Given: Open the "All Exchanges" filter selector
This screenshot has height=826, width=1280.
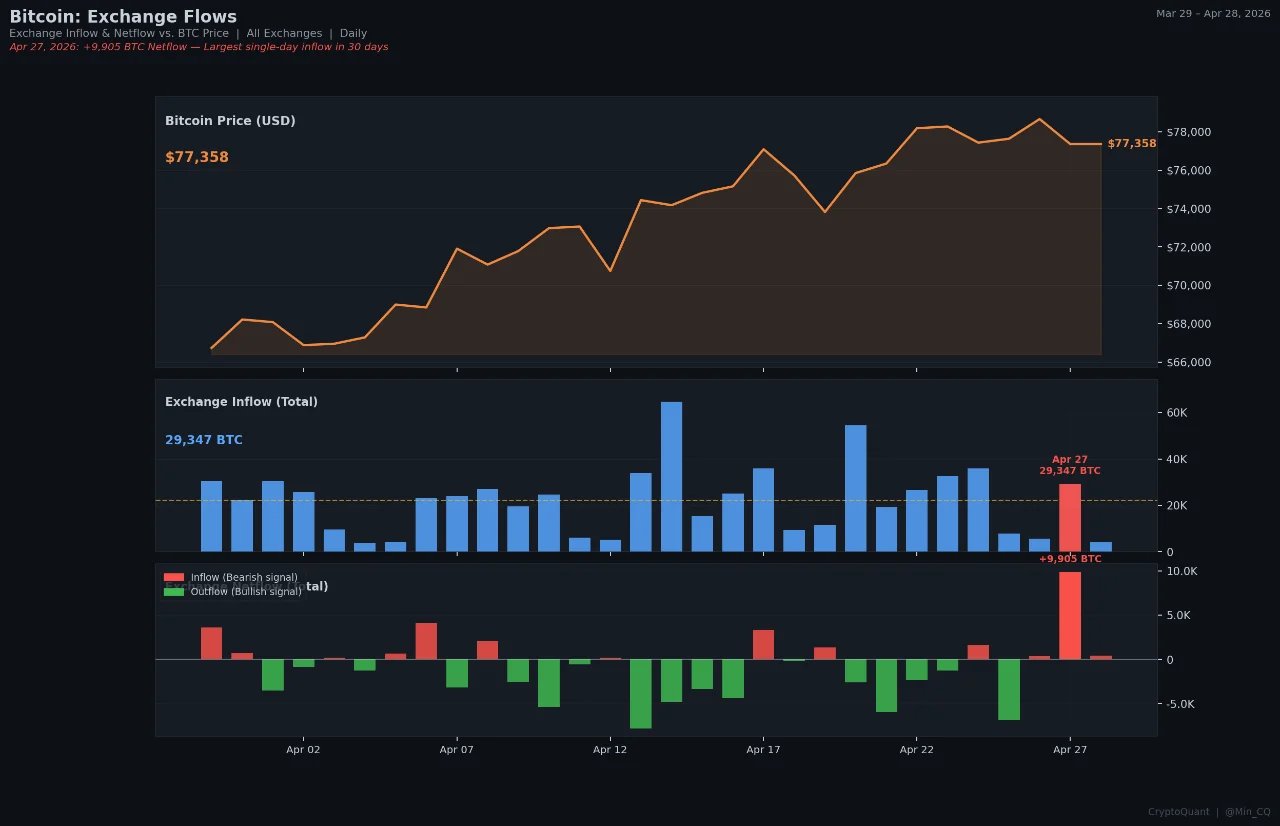Looking at the screenshot, I should [283, 33].
